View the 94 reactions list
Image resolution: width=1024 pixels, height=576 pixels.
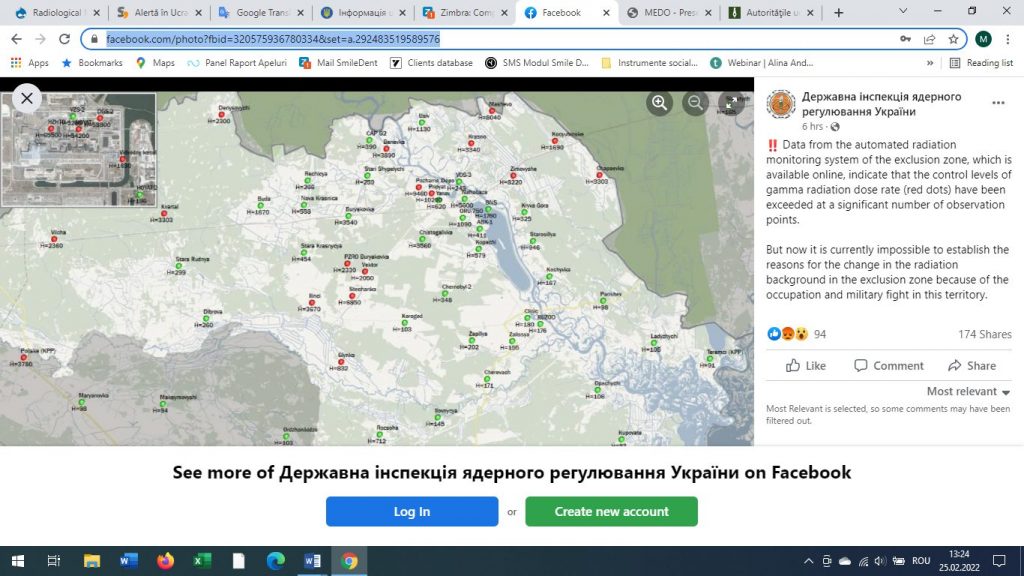(797, 334)
